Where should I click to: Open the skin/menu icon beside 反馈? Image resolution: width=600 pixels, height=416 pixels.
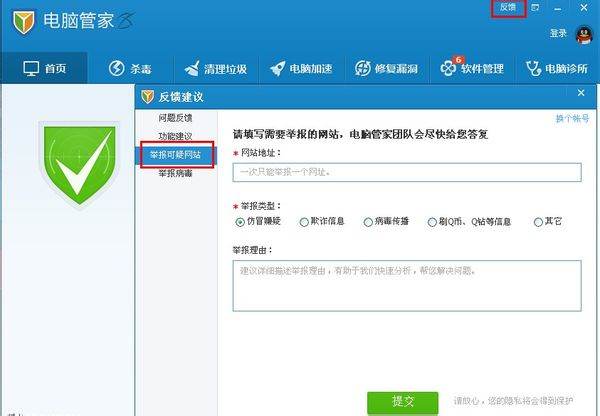coord(535,7)
